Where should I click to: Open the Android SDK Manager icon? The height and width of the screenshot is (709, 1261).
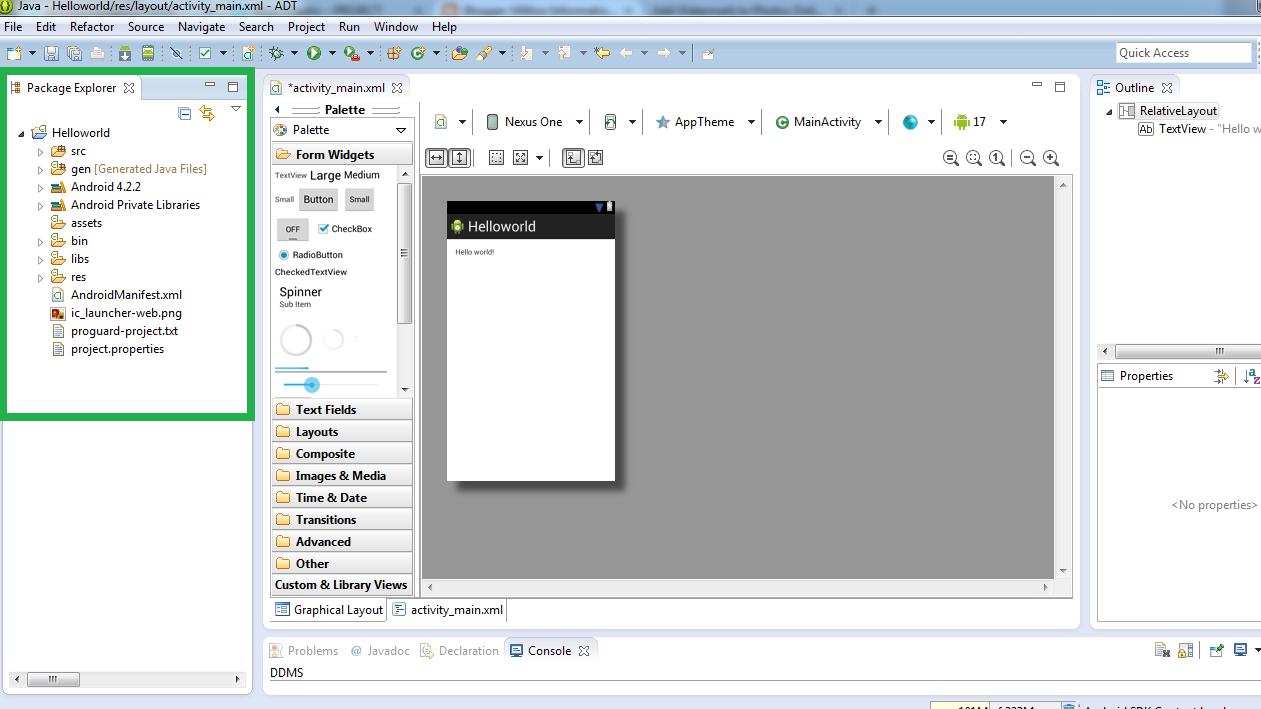[x=125, y=53]
